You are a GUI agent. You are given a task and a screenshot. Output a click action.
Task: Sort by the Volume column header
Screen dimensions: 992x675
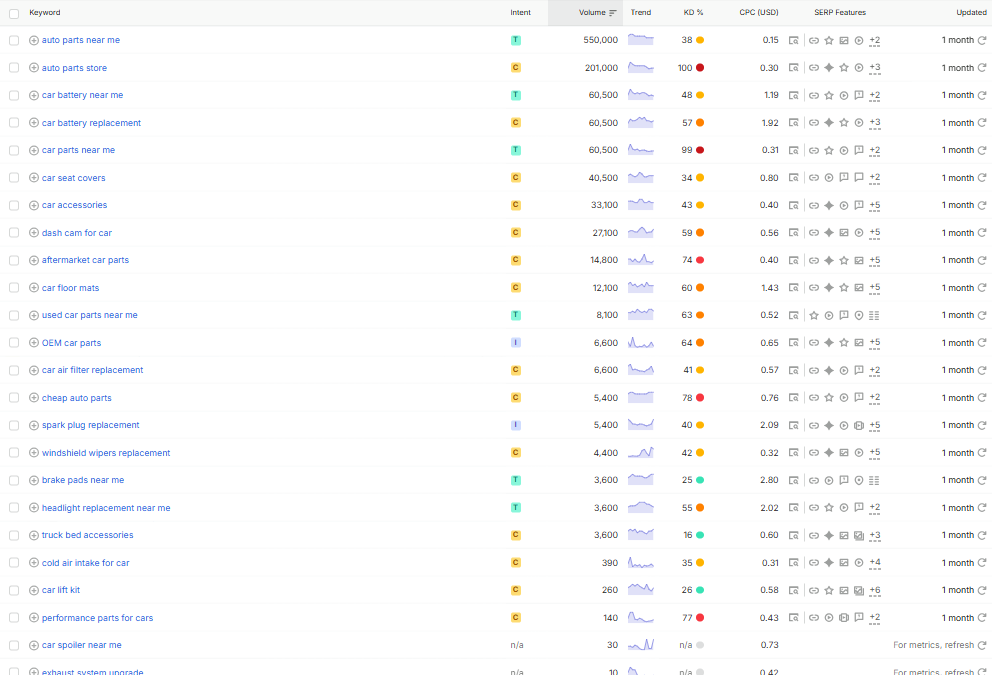coord(597,13)
